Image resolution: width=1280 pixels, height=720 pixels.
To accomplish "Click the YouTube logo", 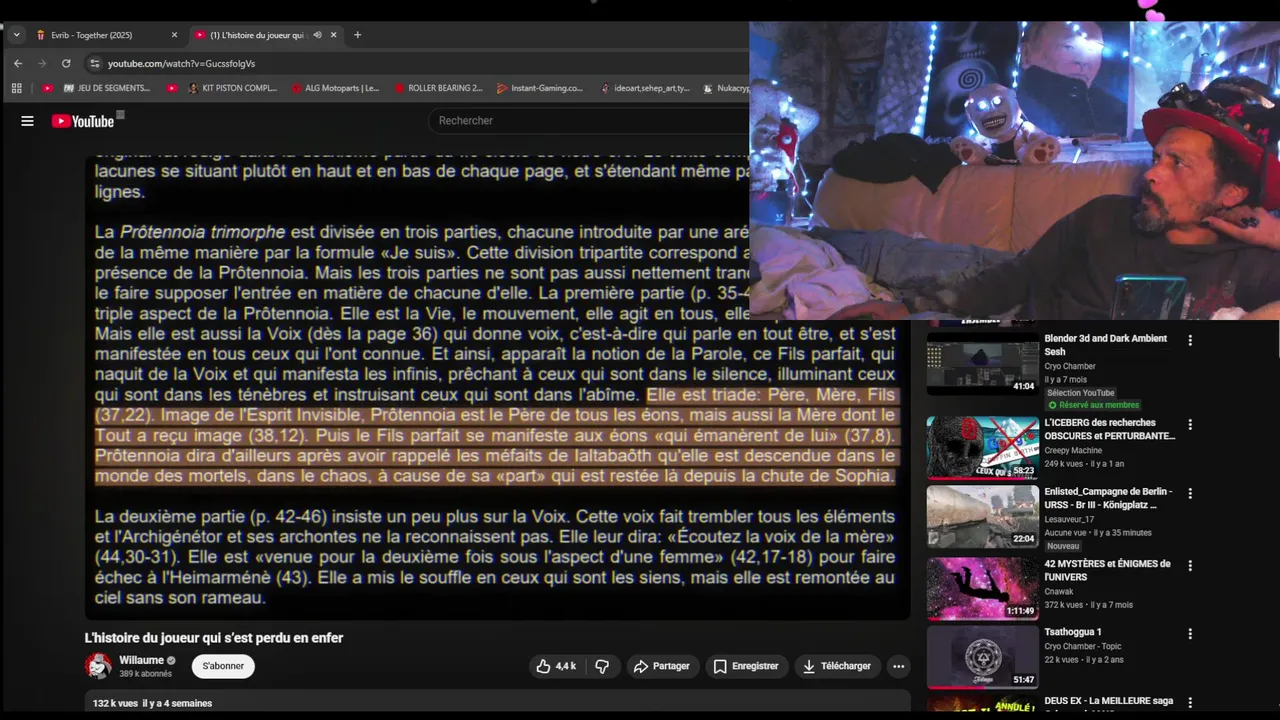I will point(83,121).
